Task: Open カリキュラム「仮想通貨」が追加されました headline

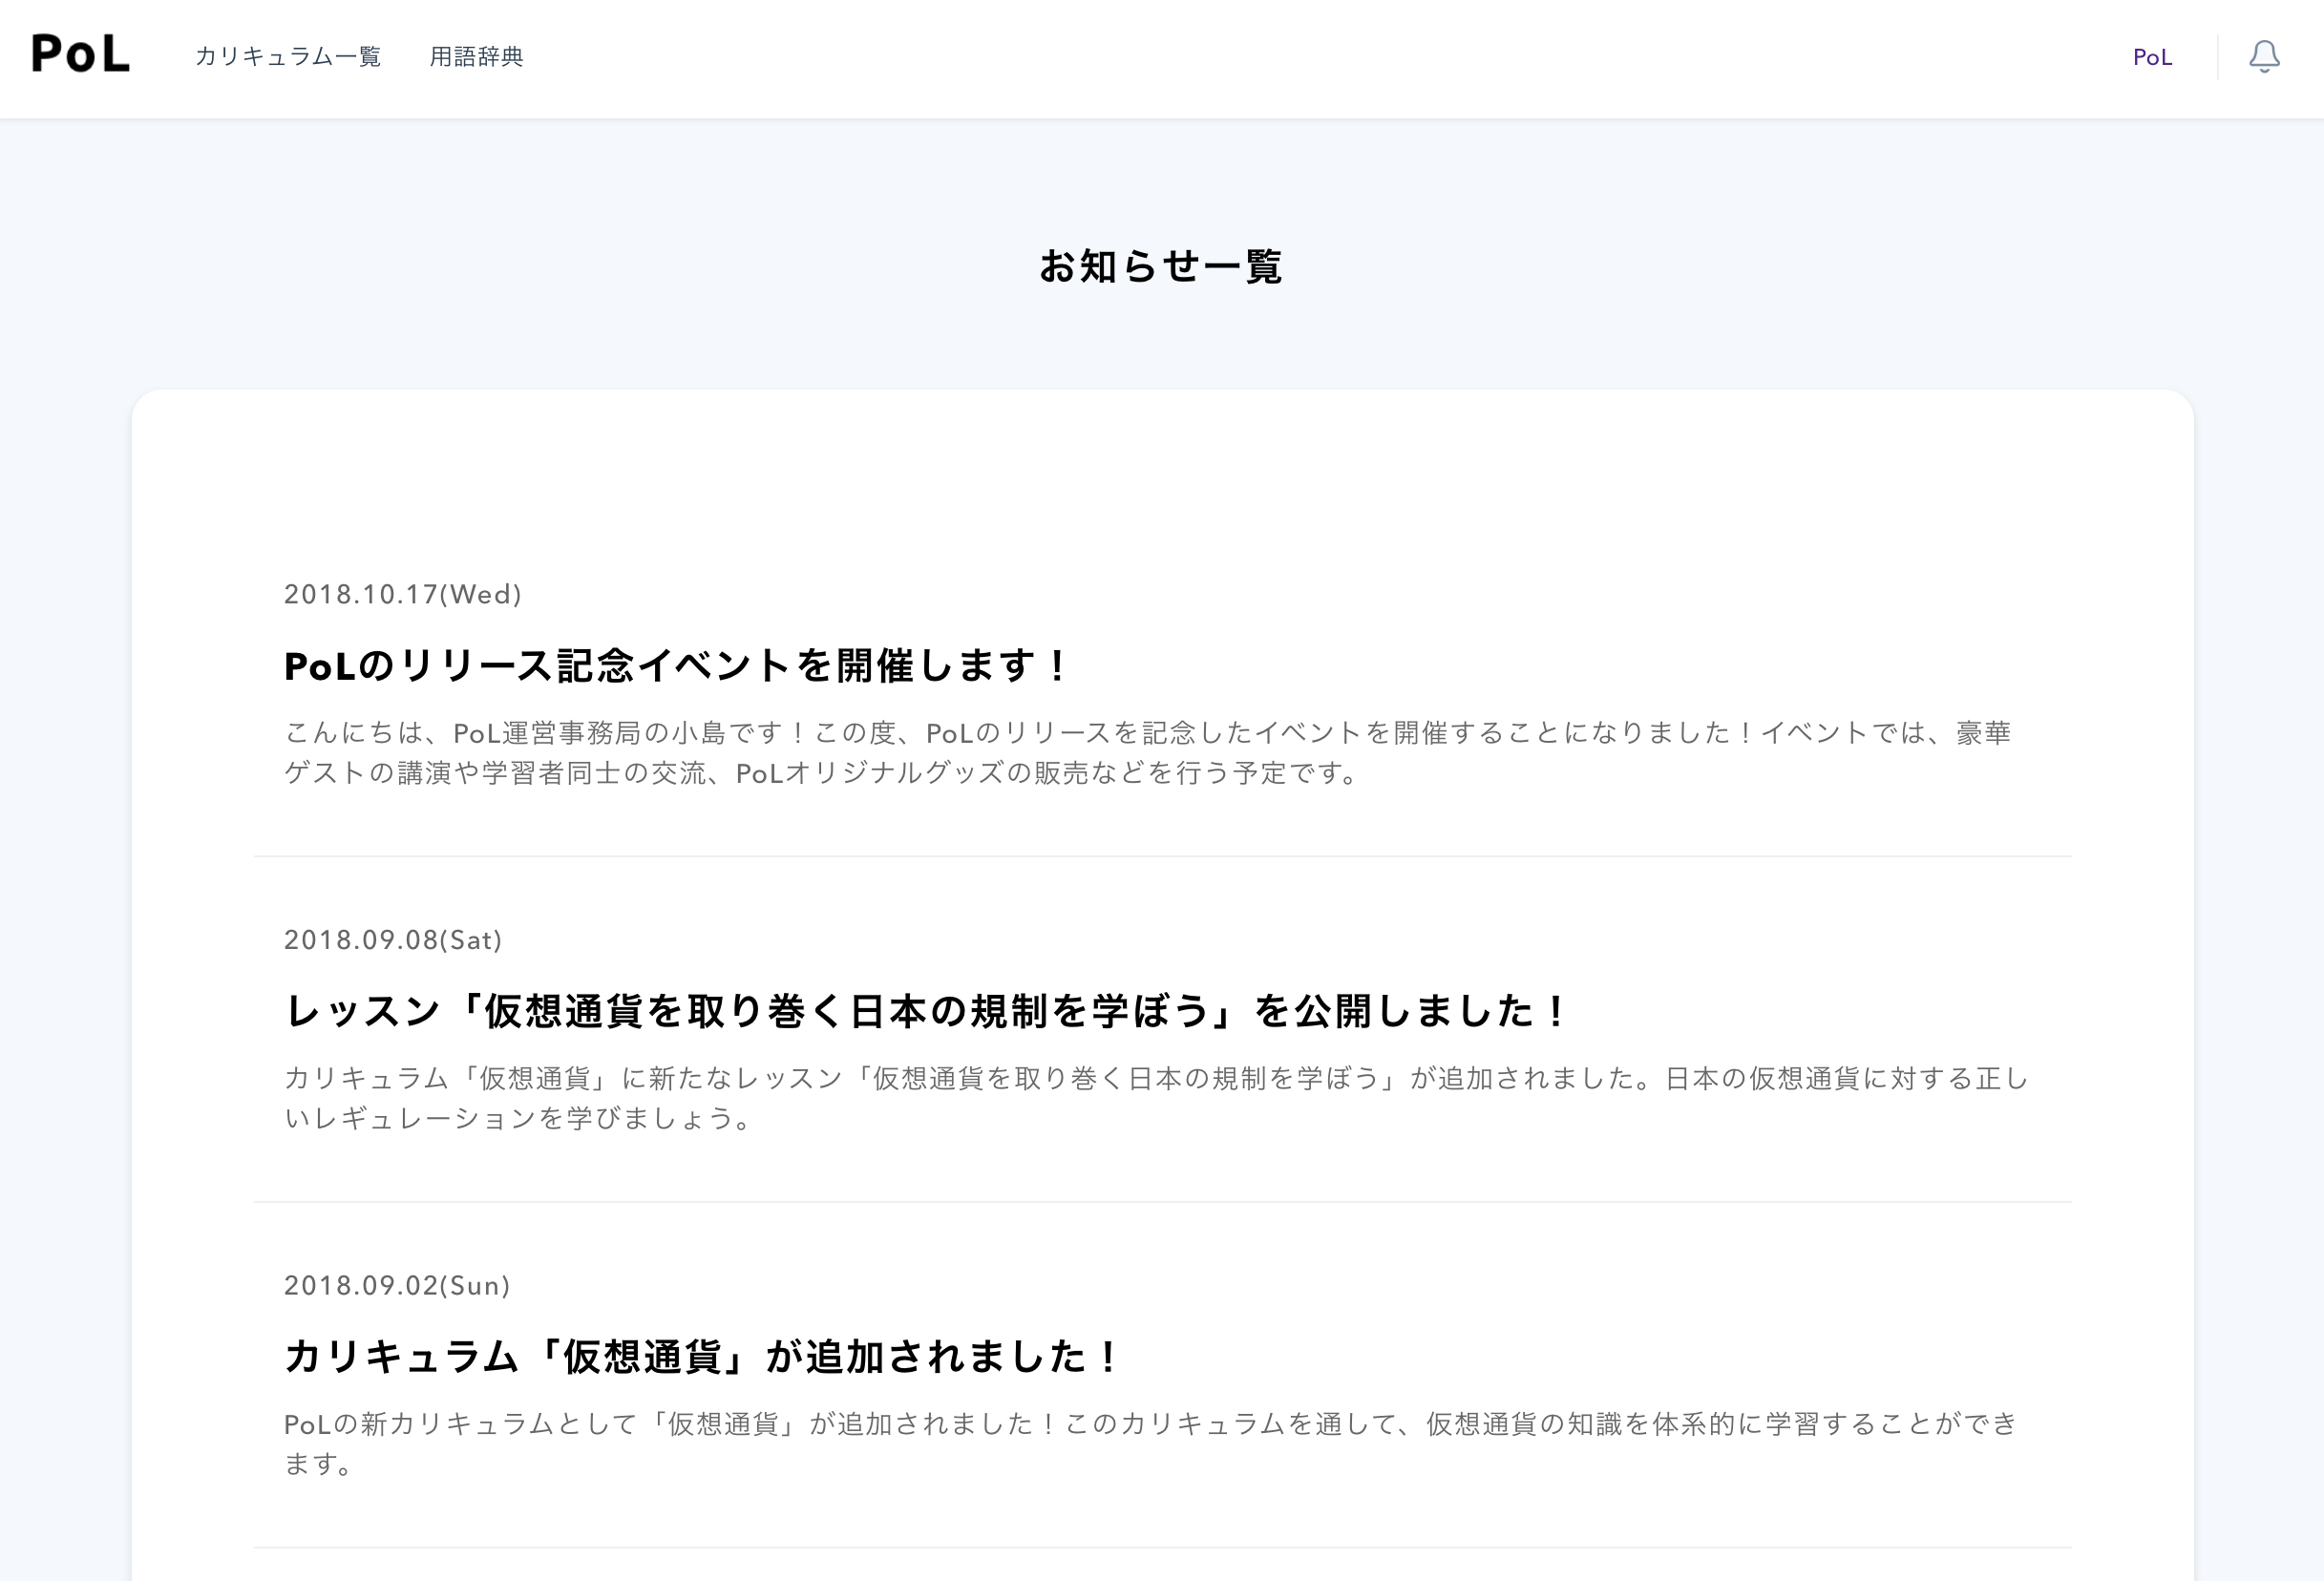Action: tap(702, 1357)
